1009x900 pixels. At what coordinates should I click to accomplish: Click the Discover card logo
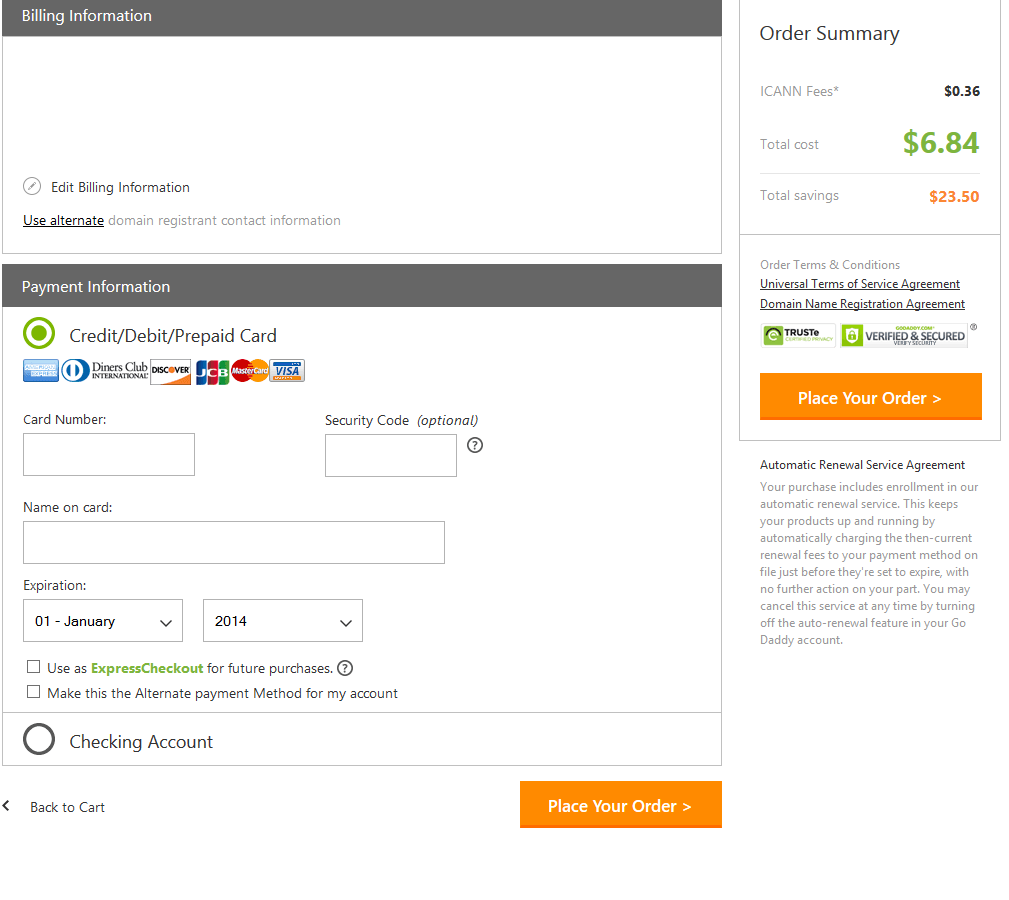170,371
